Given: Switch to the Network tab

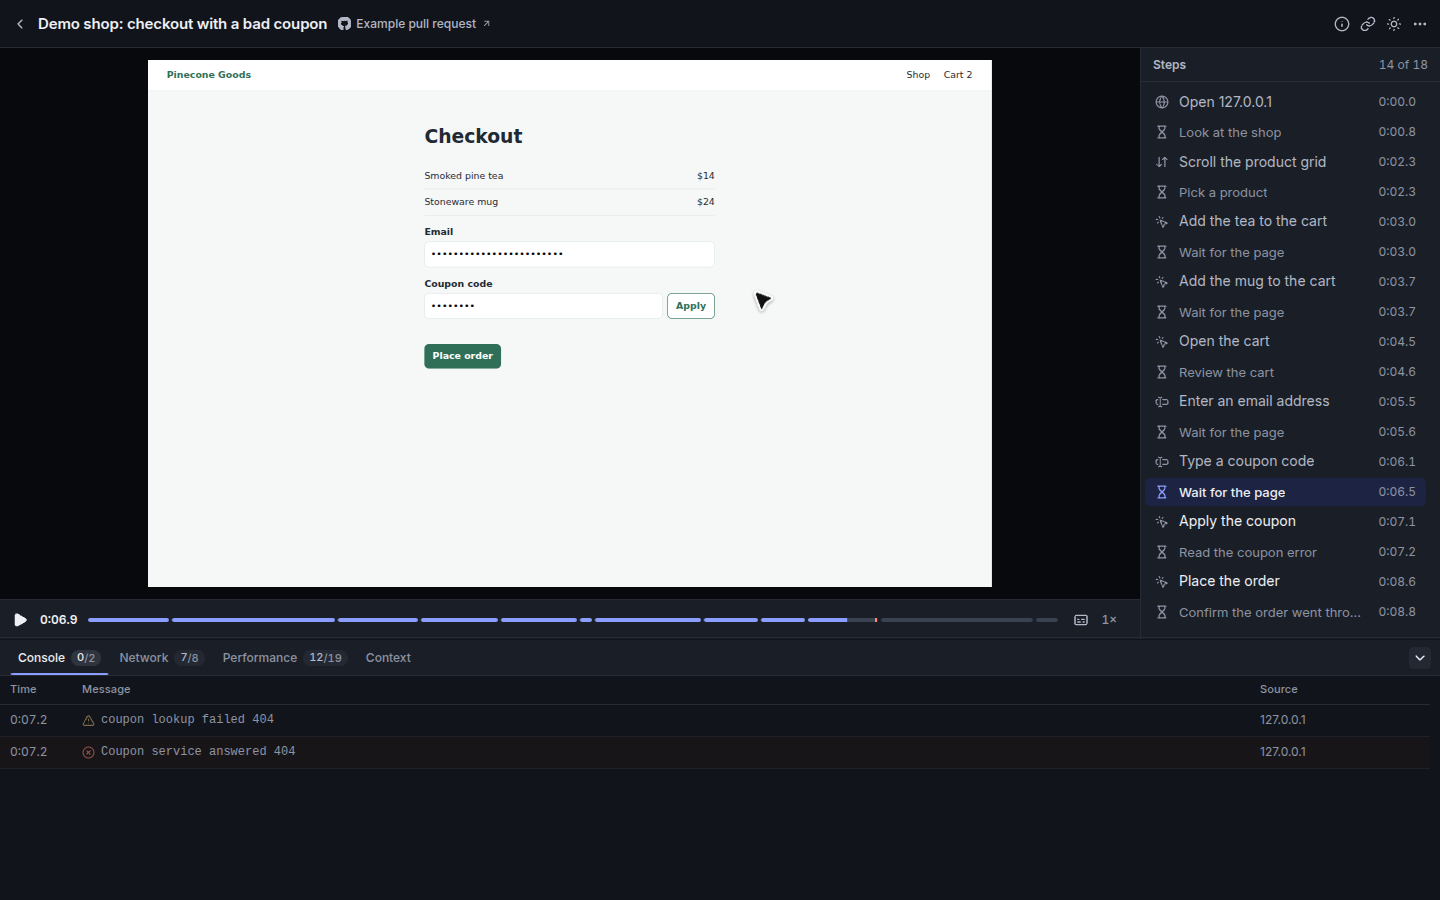Looking at the screenshot, I should click(160, 658).
